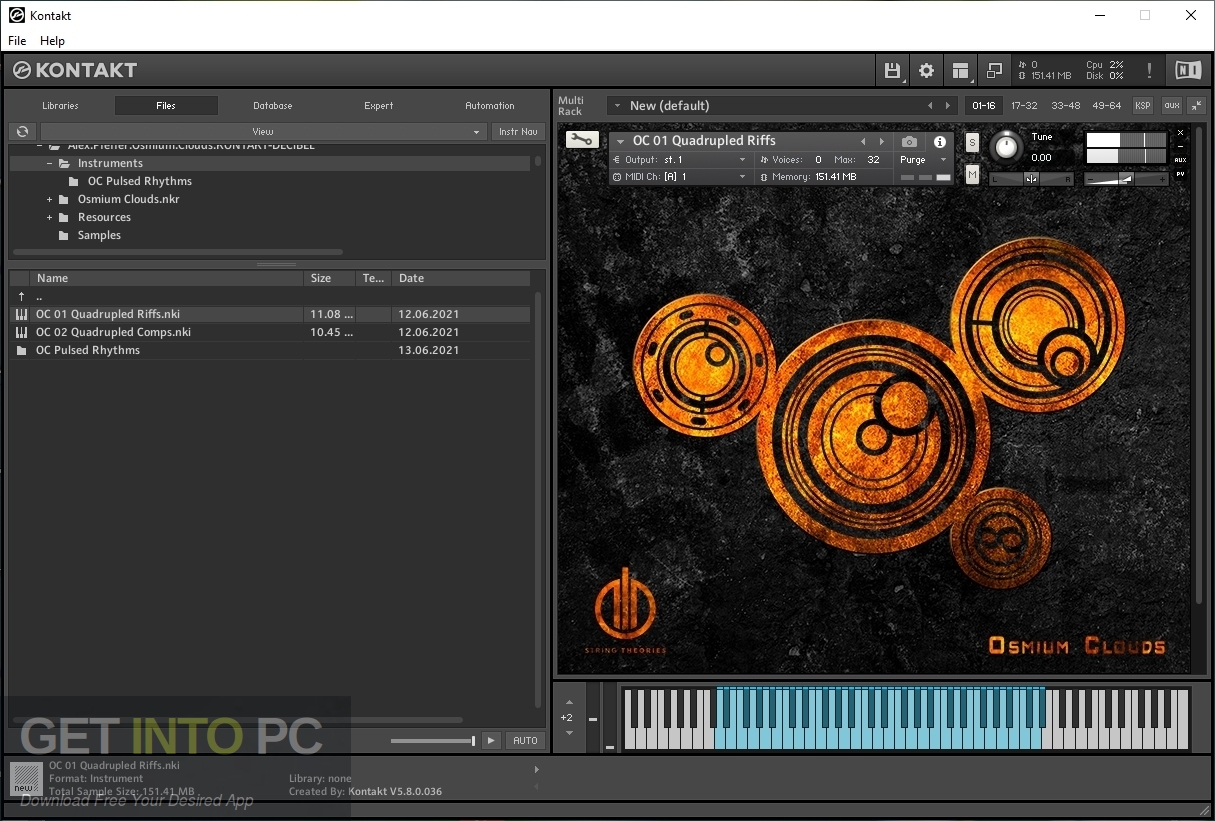Screen dimensions: 1215x821
Task: Expand the Osmium Clouds.nkr tree node
Action: (x=49, y=199)
